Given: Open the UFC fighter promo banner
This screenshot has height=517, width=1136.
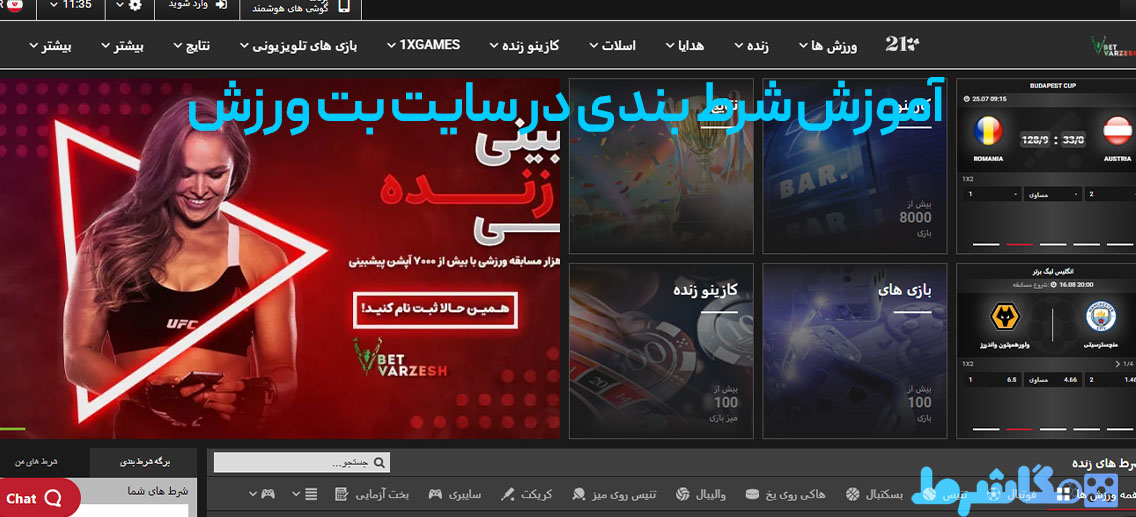Looking at the screenshot, I should (x=280, y=258).
